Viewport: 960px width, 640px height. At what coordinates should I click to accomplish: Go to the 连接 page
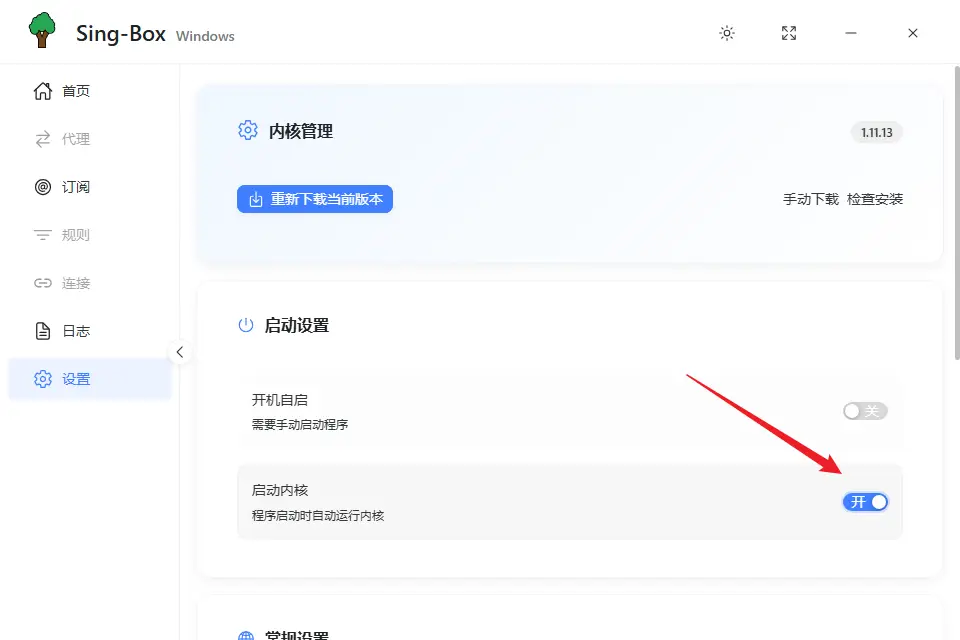(x=76, y=283)
